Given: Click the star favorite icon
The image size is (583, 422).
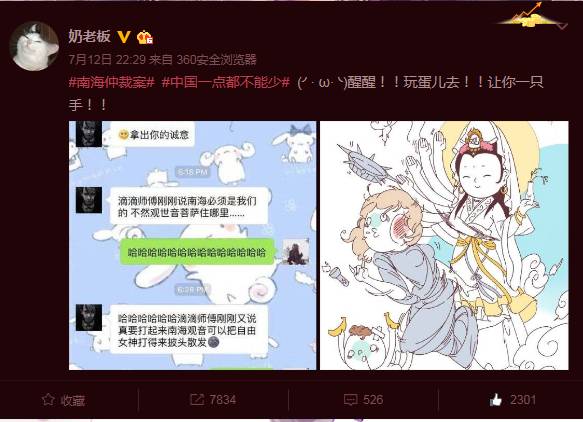Looking at the screenshot, I should pyautogui.click(x=48, y=400).
